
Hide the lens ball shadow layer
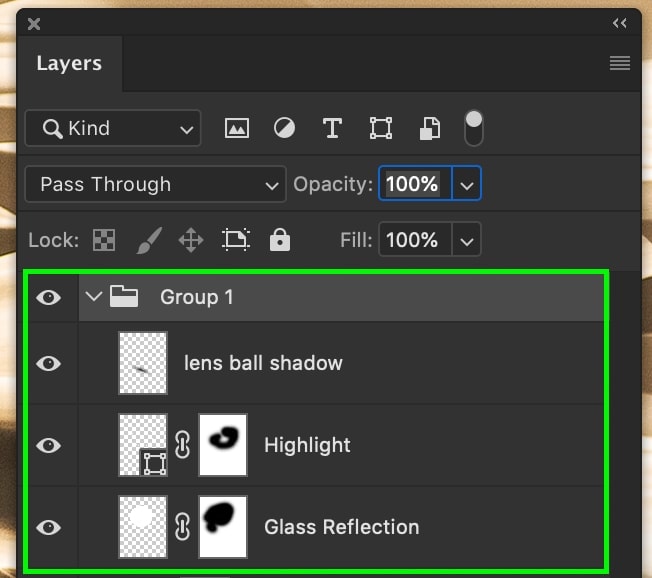[49, 363]
